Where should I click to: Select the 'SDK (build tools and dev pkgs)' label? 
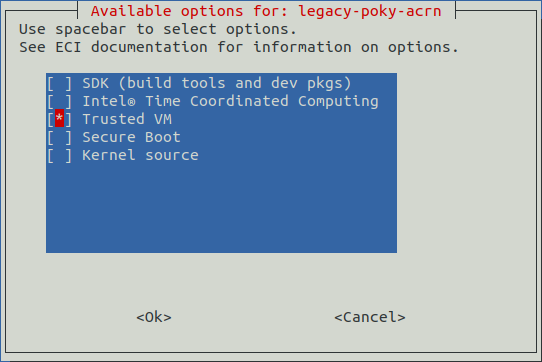217,83
